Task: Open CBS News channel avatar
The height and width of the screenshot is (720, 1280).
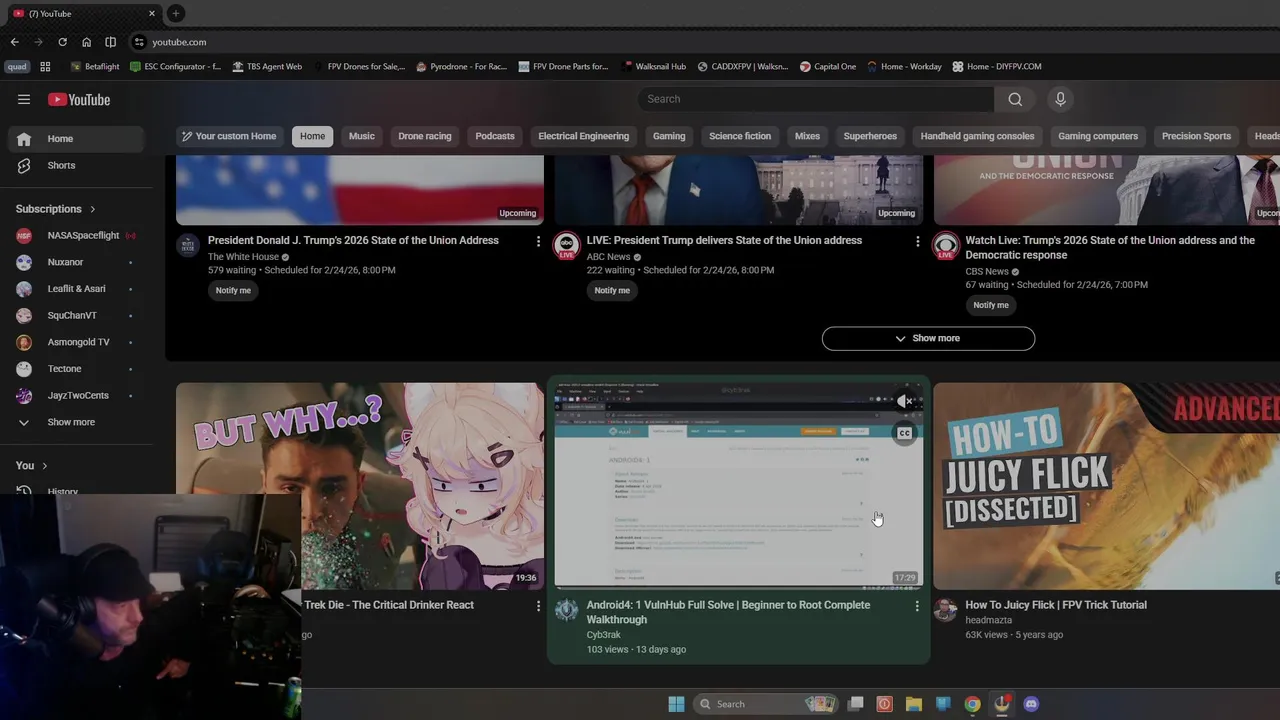Action: tap(945, 245)
